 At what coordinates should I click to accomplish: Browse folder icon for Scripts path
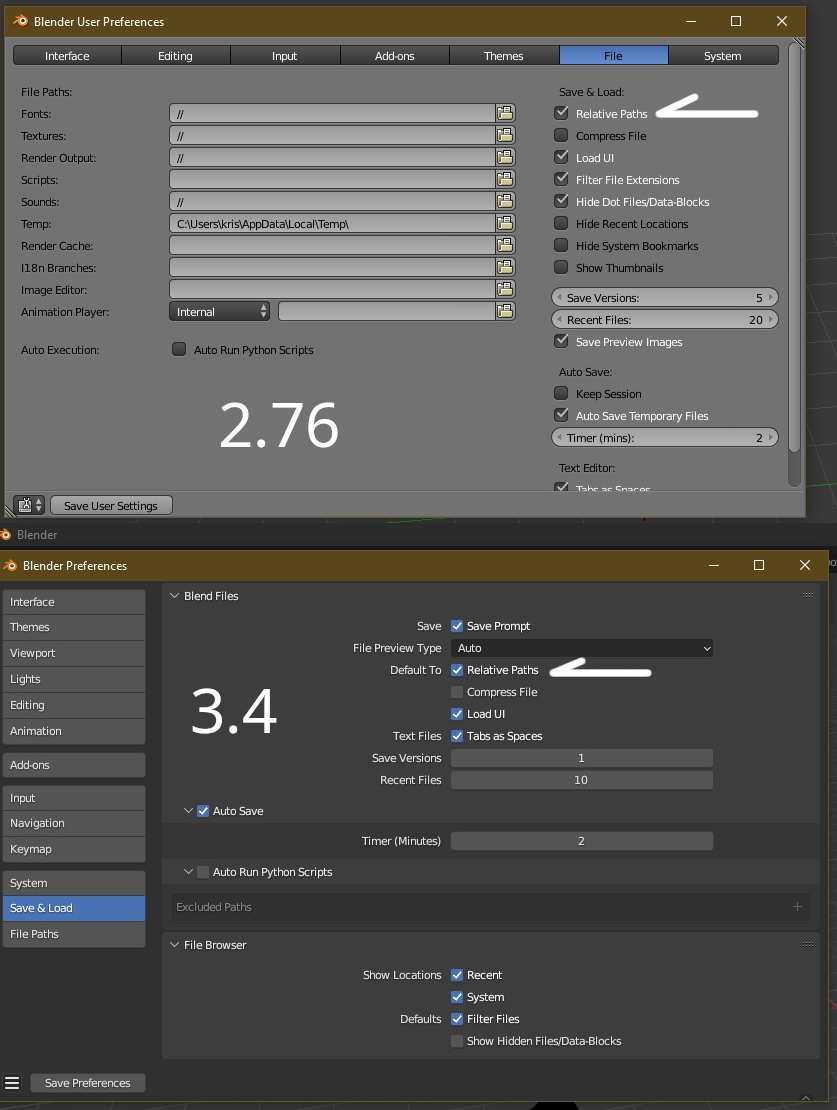pos(505,179)
